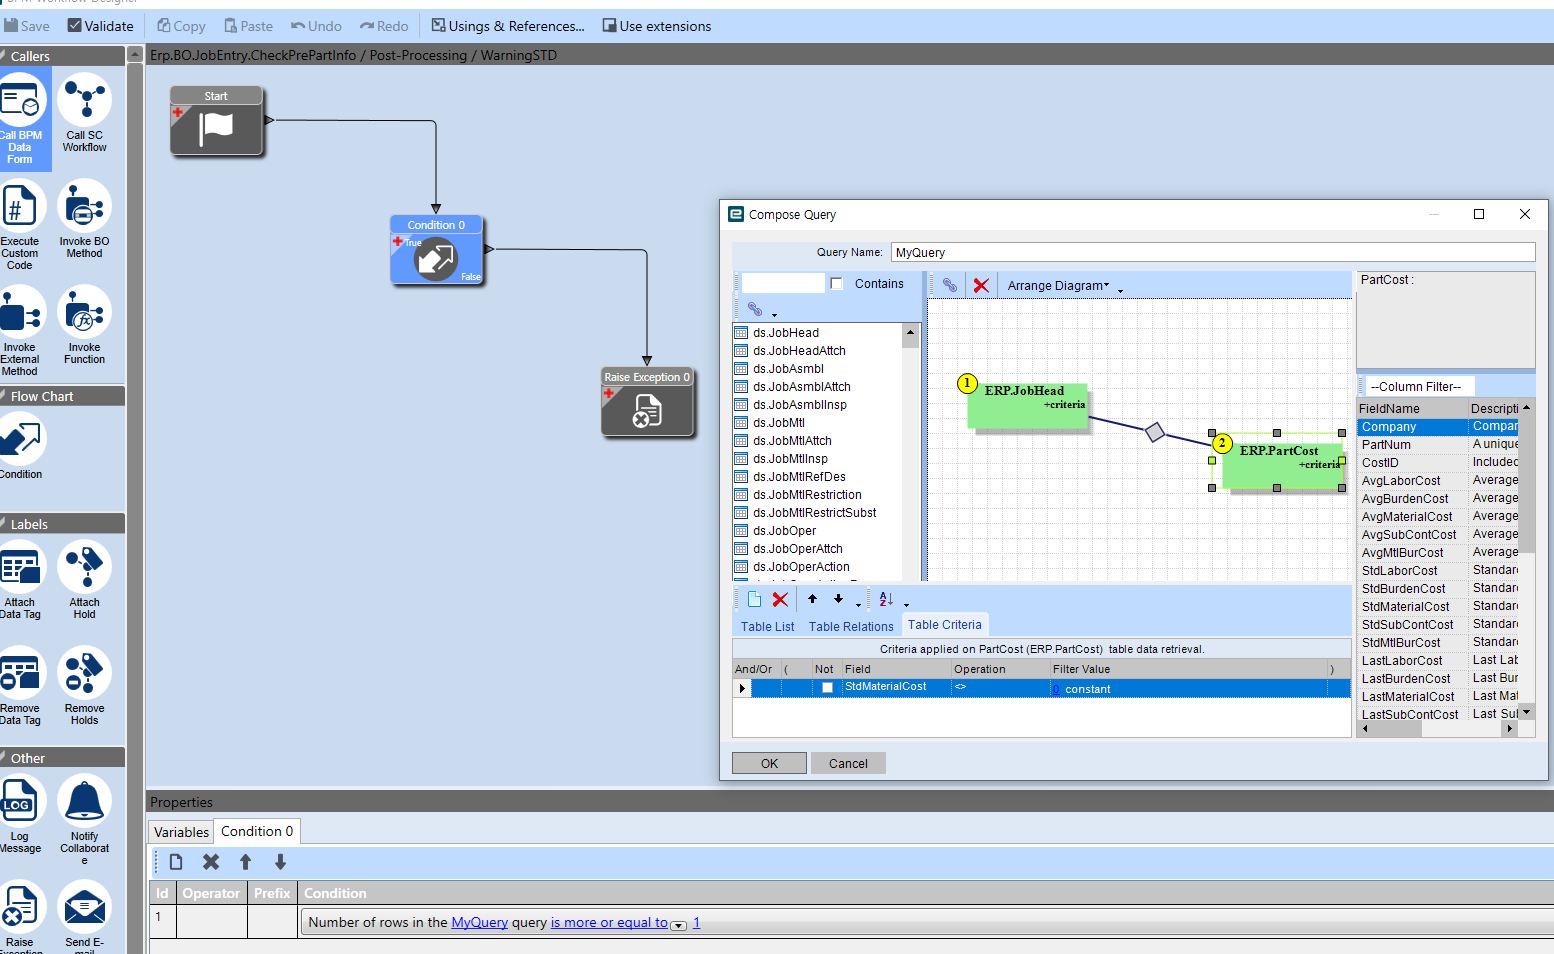Click the MyQuery link in condition
Screen dimensions: 1554x954
479,923
